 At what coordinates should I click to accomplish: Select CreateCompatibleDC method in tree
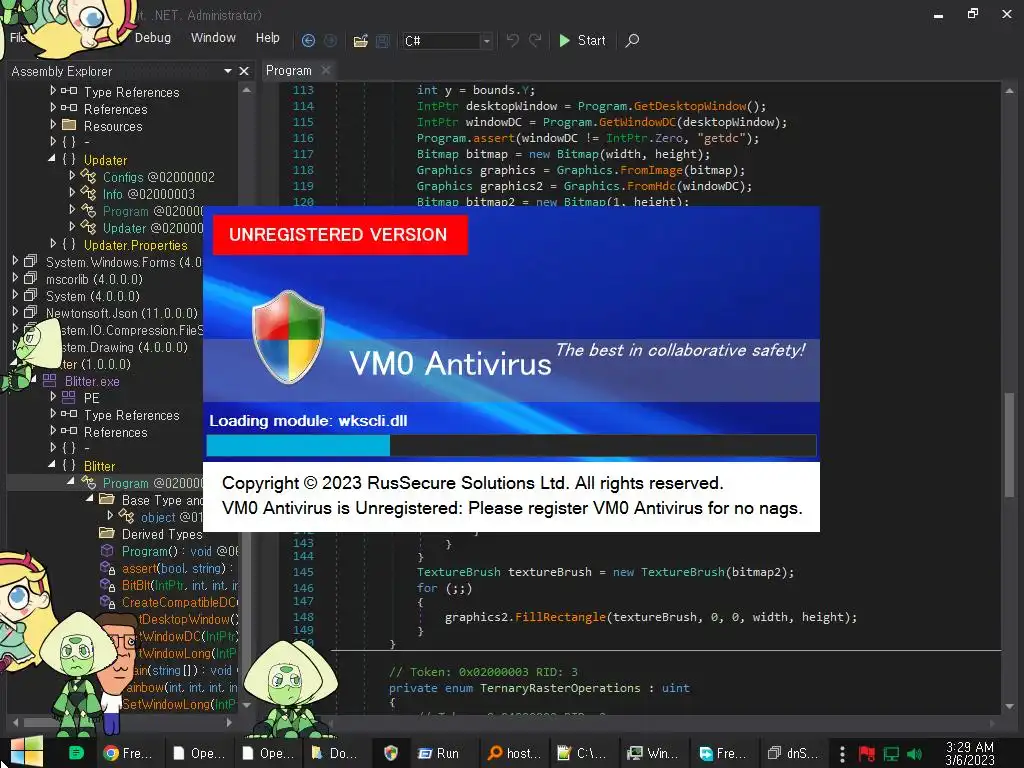[x=180, y=602]
